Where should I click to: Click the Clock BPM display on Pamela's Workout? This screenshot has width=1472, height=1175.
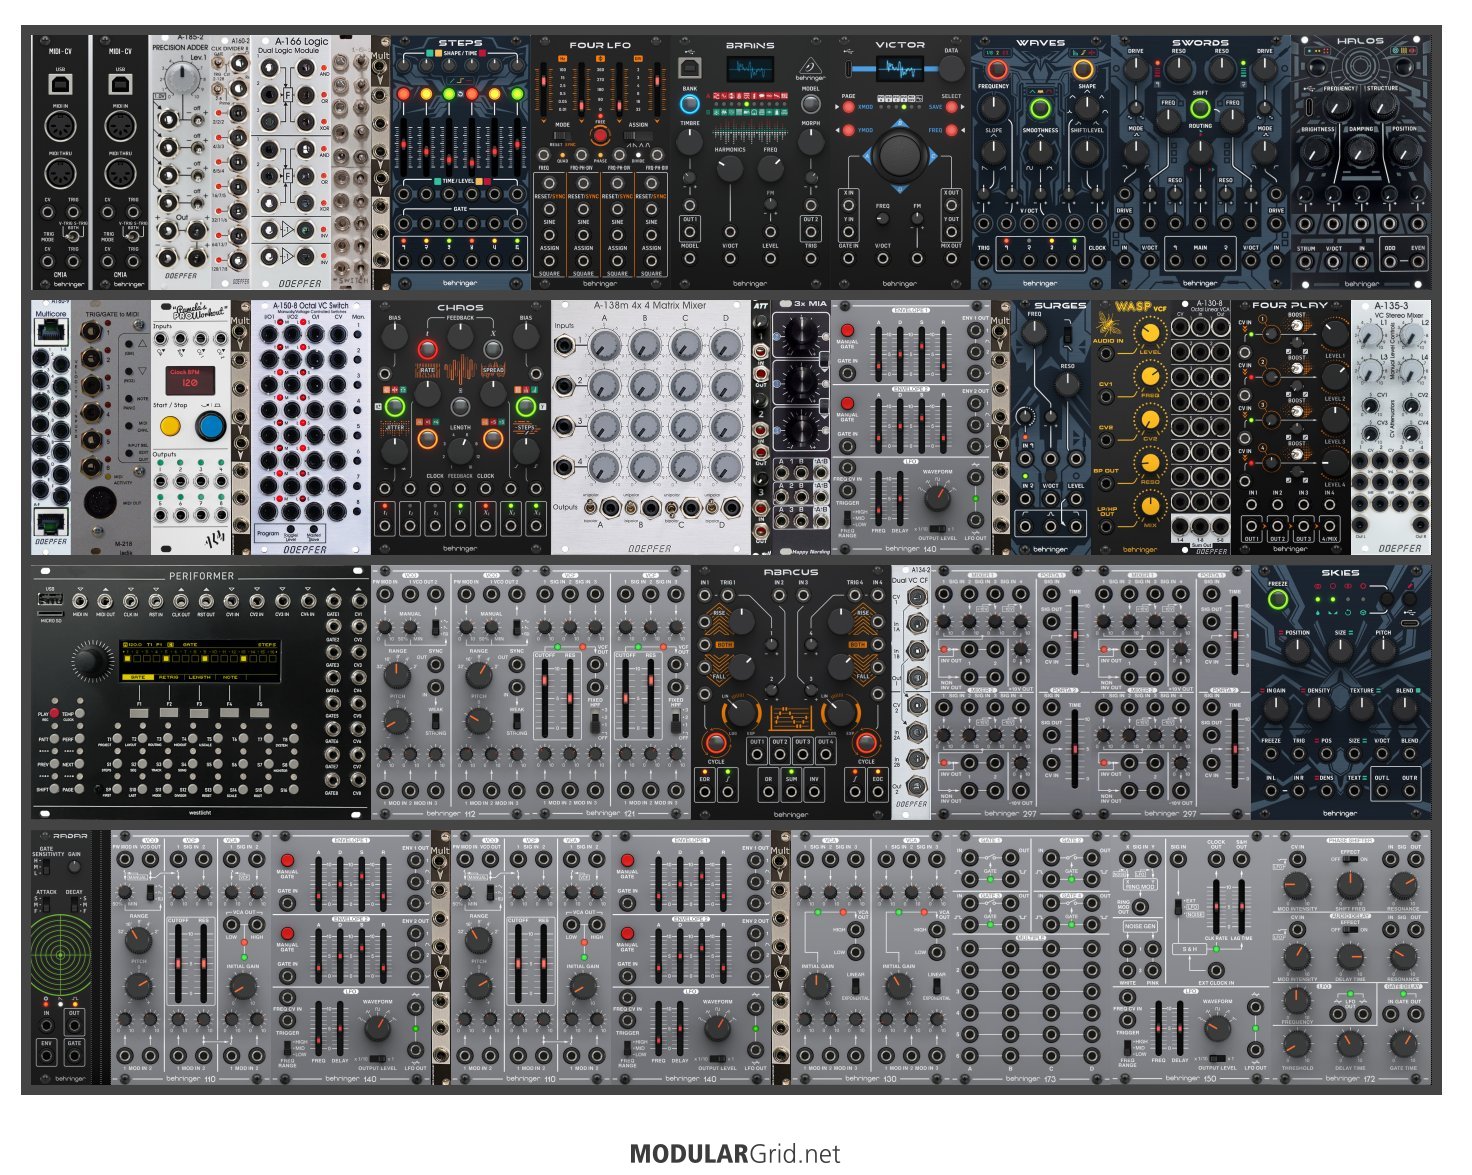click(190, 379)
